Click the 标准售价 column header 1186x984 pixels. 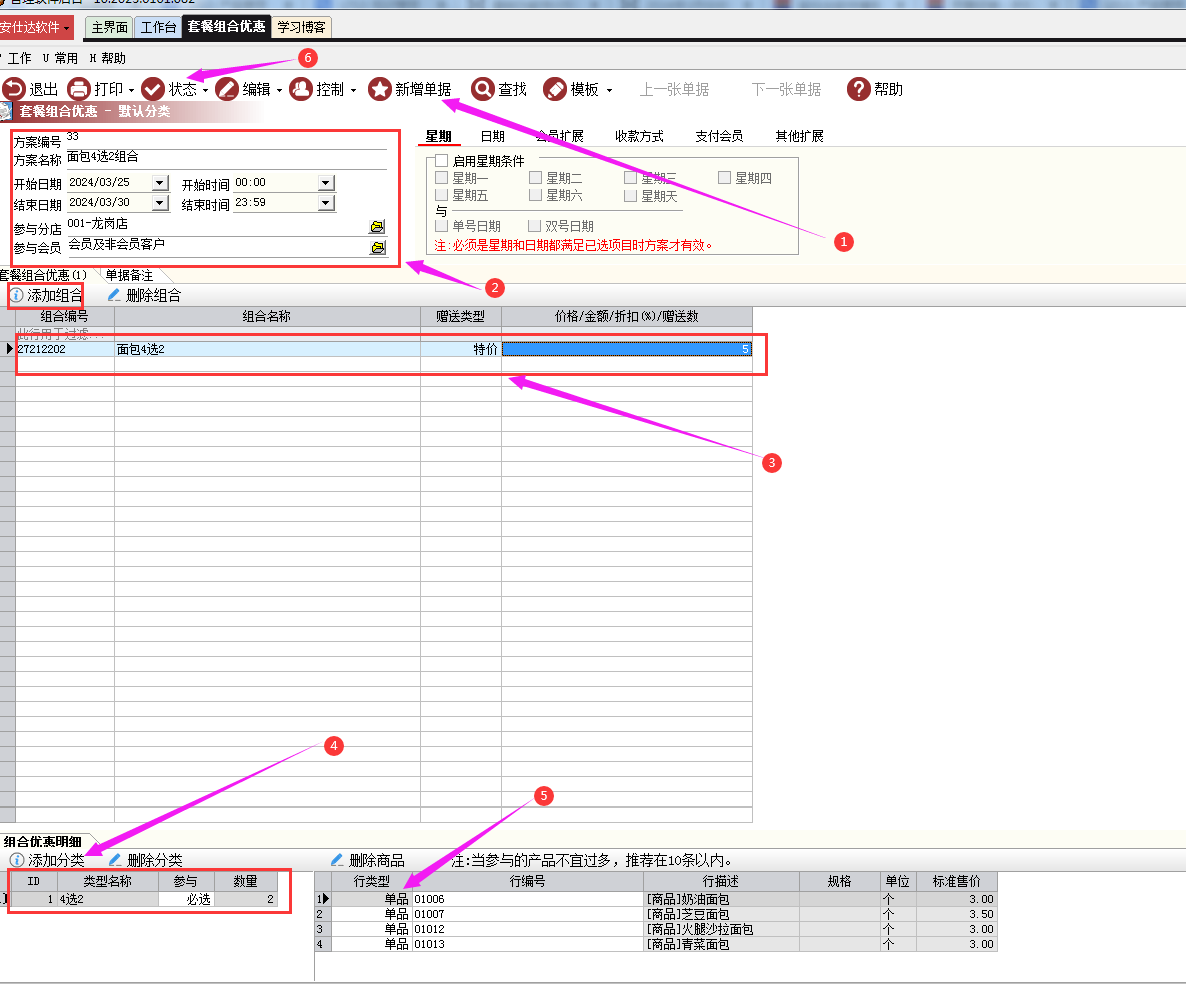pyautogui.click(x=957, y=882)
